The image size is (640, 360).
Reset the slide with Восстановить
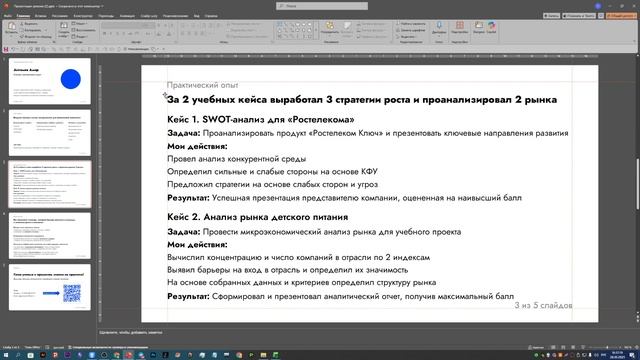click(83, 30)
